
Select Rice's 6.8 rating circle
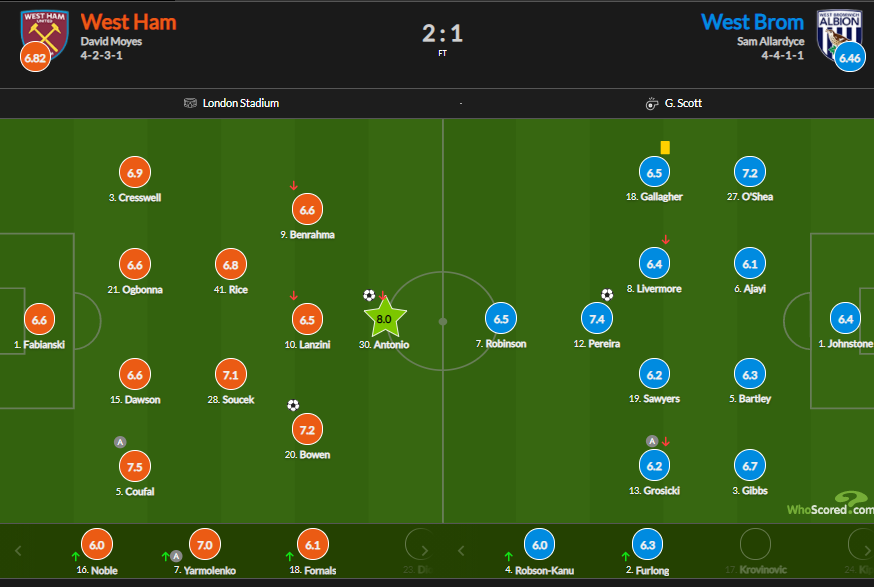coord(231,266)
